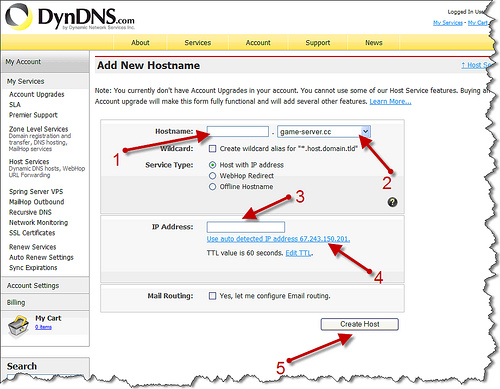Select Offline Hostname service type
This screenshot has height=389, width=500.
[212, 187]
